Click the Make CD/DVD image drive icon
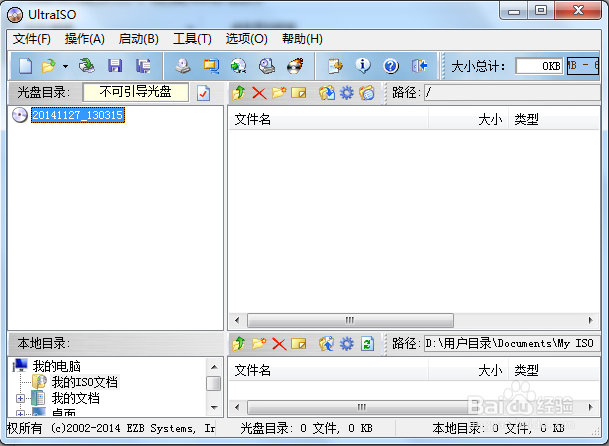 (x=183, y=66)
